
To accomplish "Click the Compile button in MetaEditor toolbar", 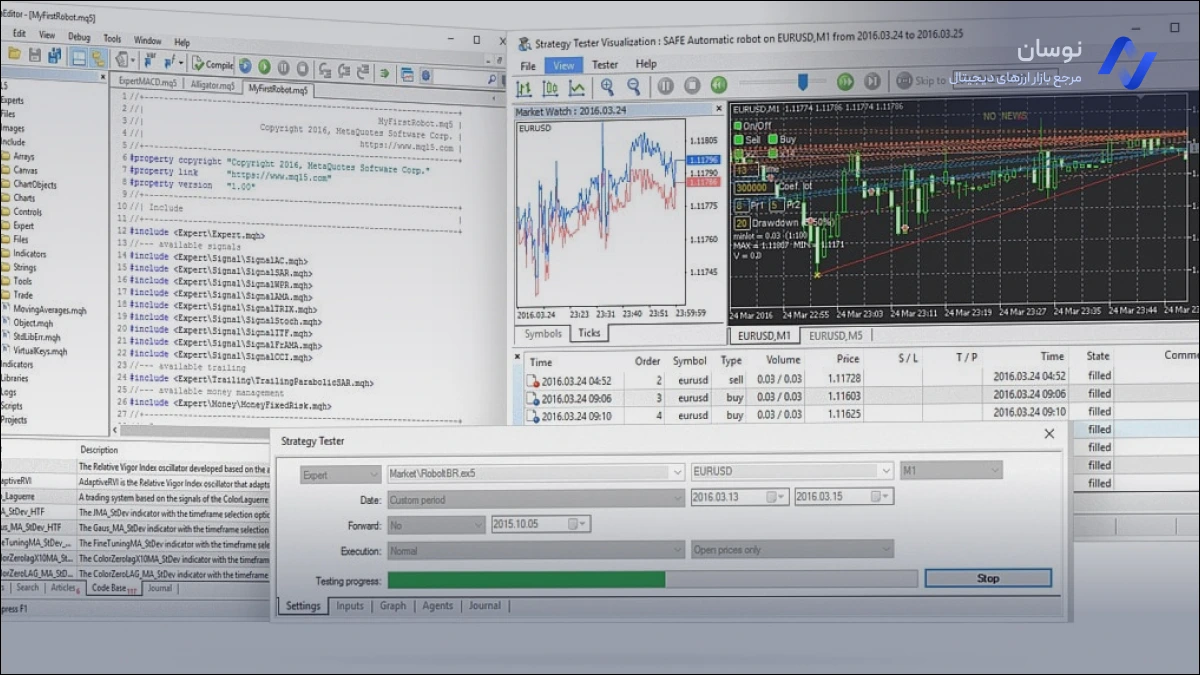I will pyautogui.click(x=212, y=65).
